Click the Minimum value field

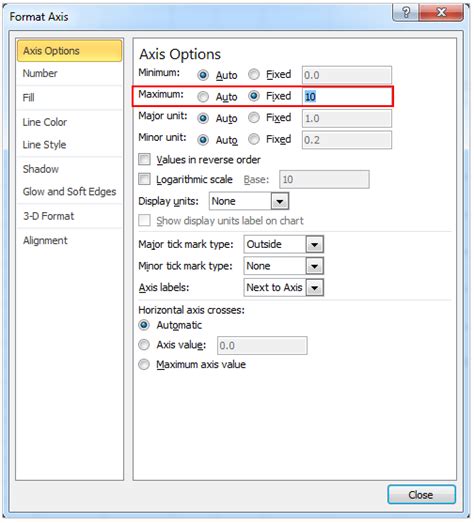tap(347, 75)
